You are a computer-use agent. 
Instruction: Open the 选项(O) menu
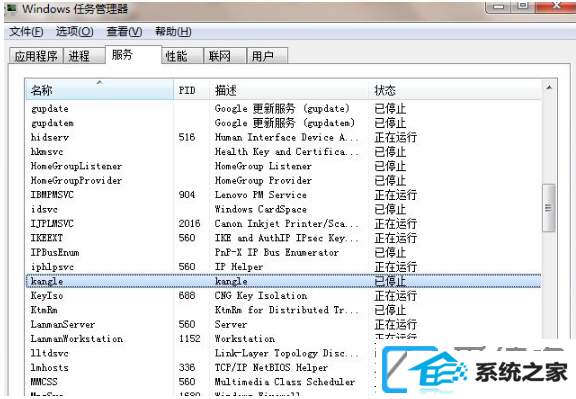click(75, 32)
